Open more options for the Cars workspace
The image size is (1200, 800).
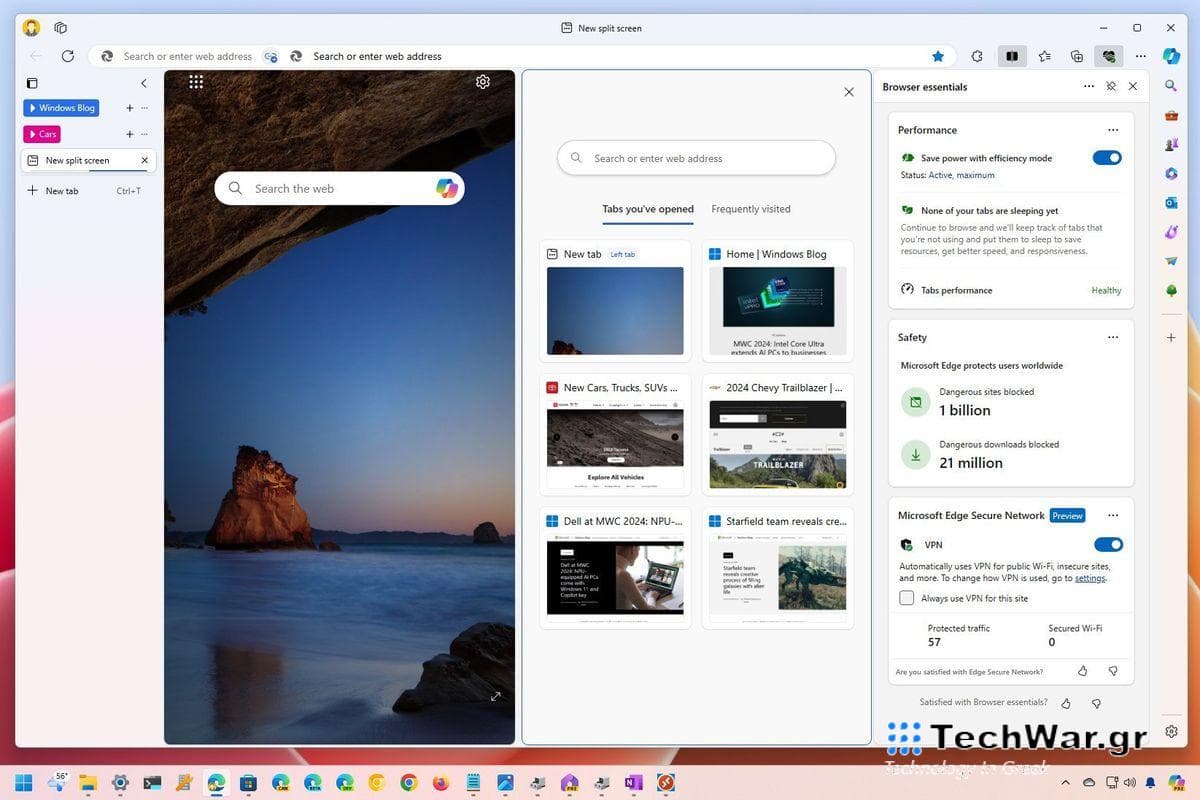144,133
